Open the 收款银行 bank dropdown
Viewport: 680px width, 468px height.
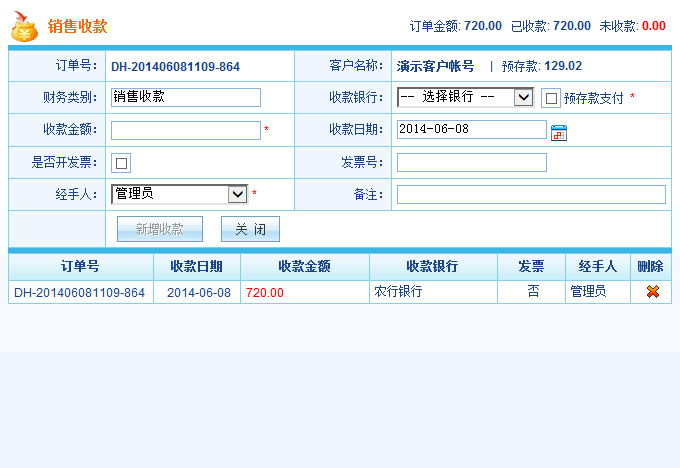[x=465, y=97]
